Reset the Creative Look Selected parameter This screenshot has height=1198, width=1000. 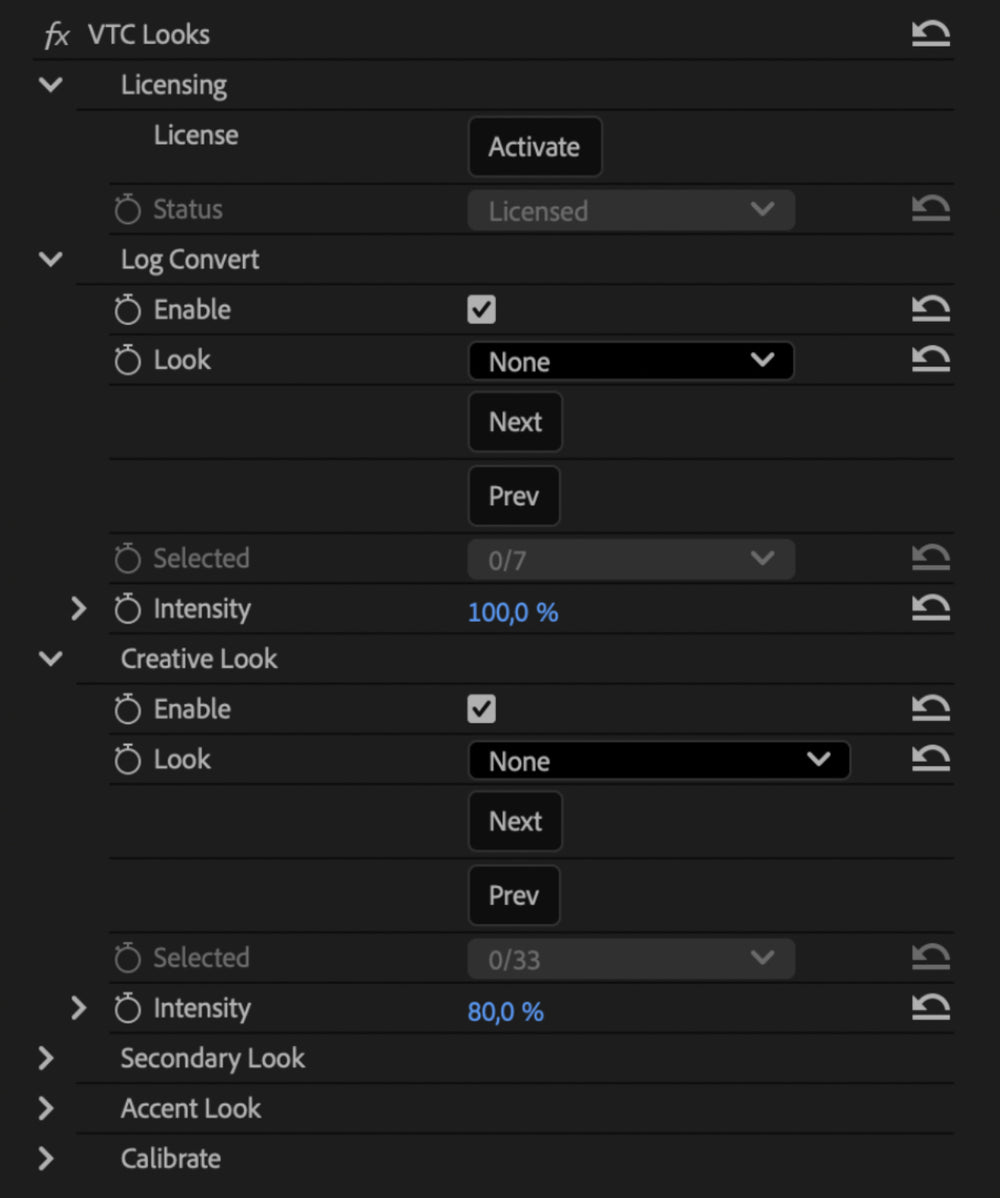930,957
